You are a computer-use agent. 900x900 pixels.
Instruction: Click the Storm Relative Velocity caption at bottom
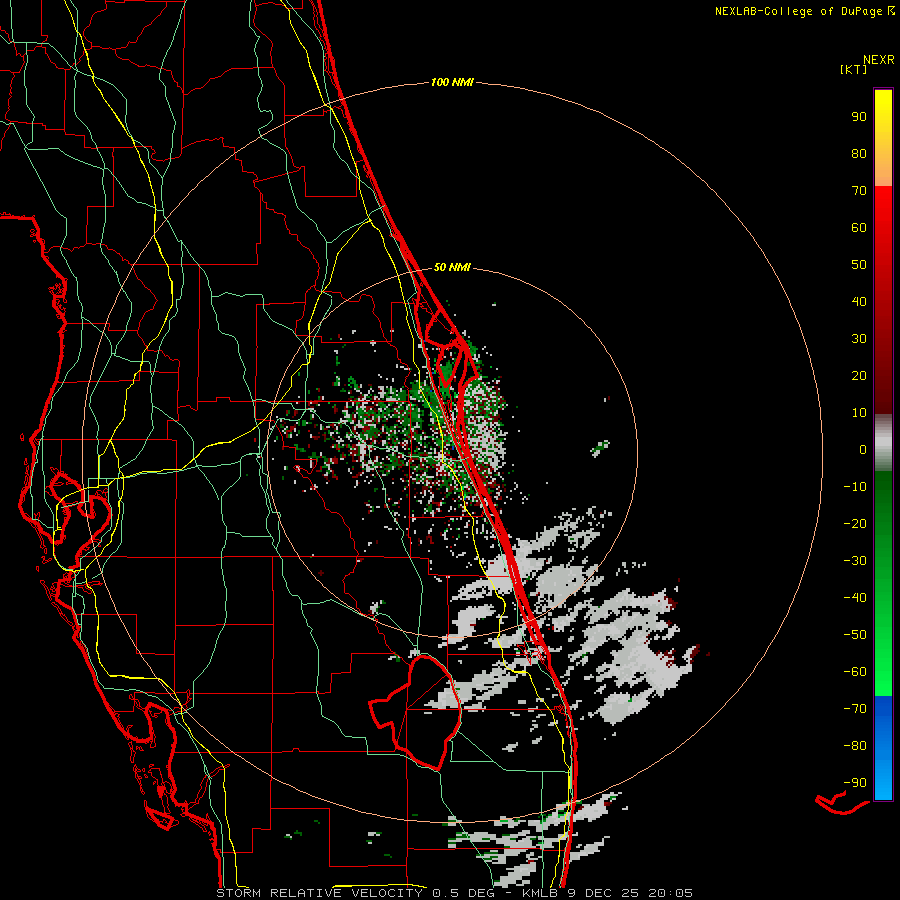pyautogui.click(x=454, y=893)
